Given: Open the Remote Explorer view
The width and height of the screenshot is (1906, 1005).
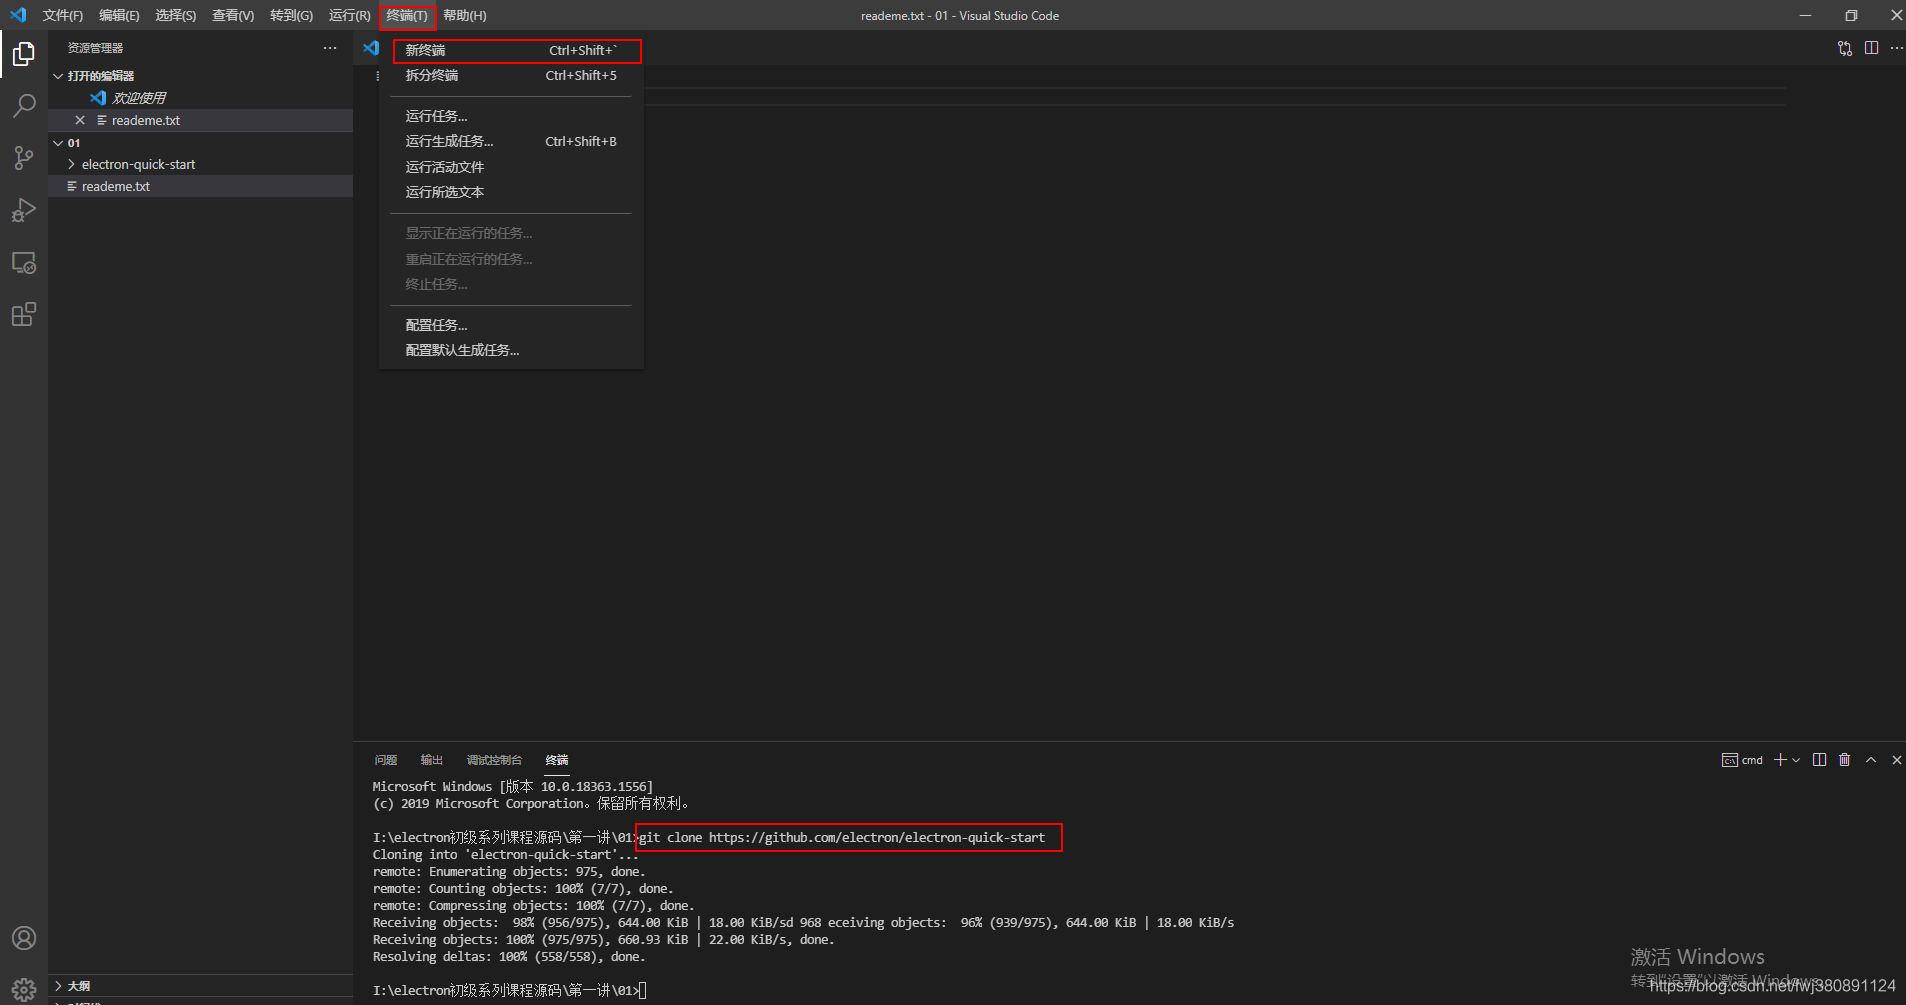Looking at the screenshot, I should click(23, 262).
